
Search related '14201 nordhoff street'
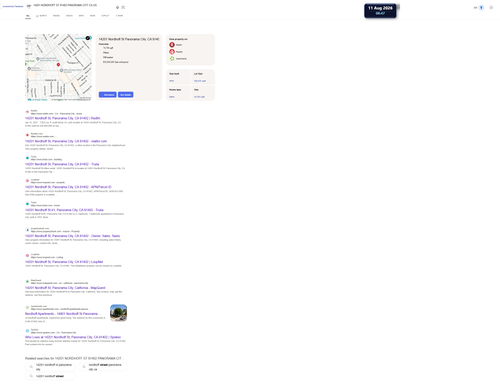pos(50,376)
